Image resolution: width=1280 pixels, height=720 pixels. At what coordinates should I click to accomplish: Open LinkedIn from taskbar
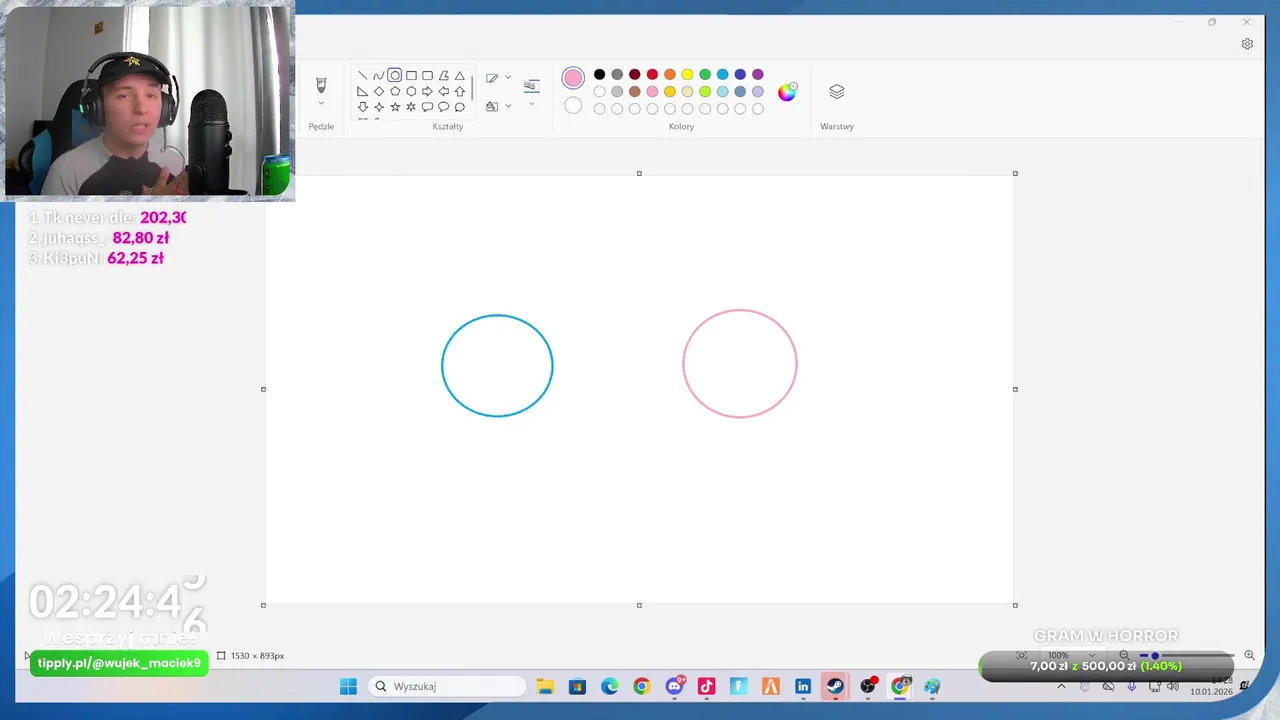coord(802,686)
